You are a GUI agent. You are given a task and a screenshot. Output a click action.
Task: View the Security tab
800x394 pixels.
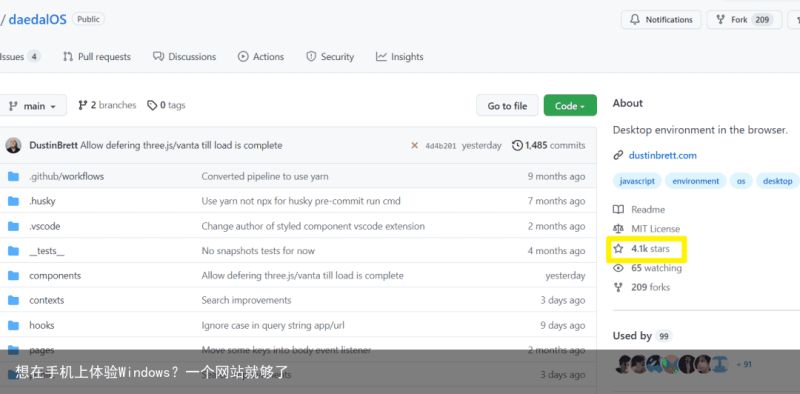click(x=330, y=57)
